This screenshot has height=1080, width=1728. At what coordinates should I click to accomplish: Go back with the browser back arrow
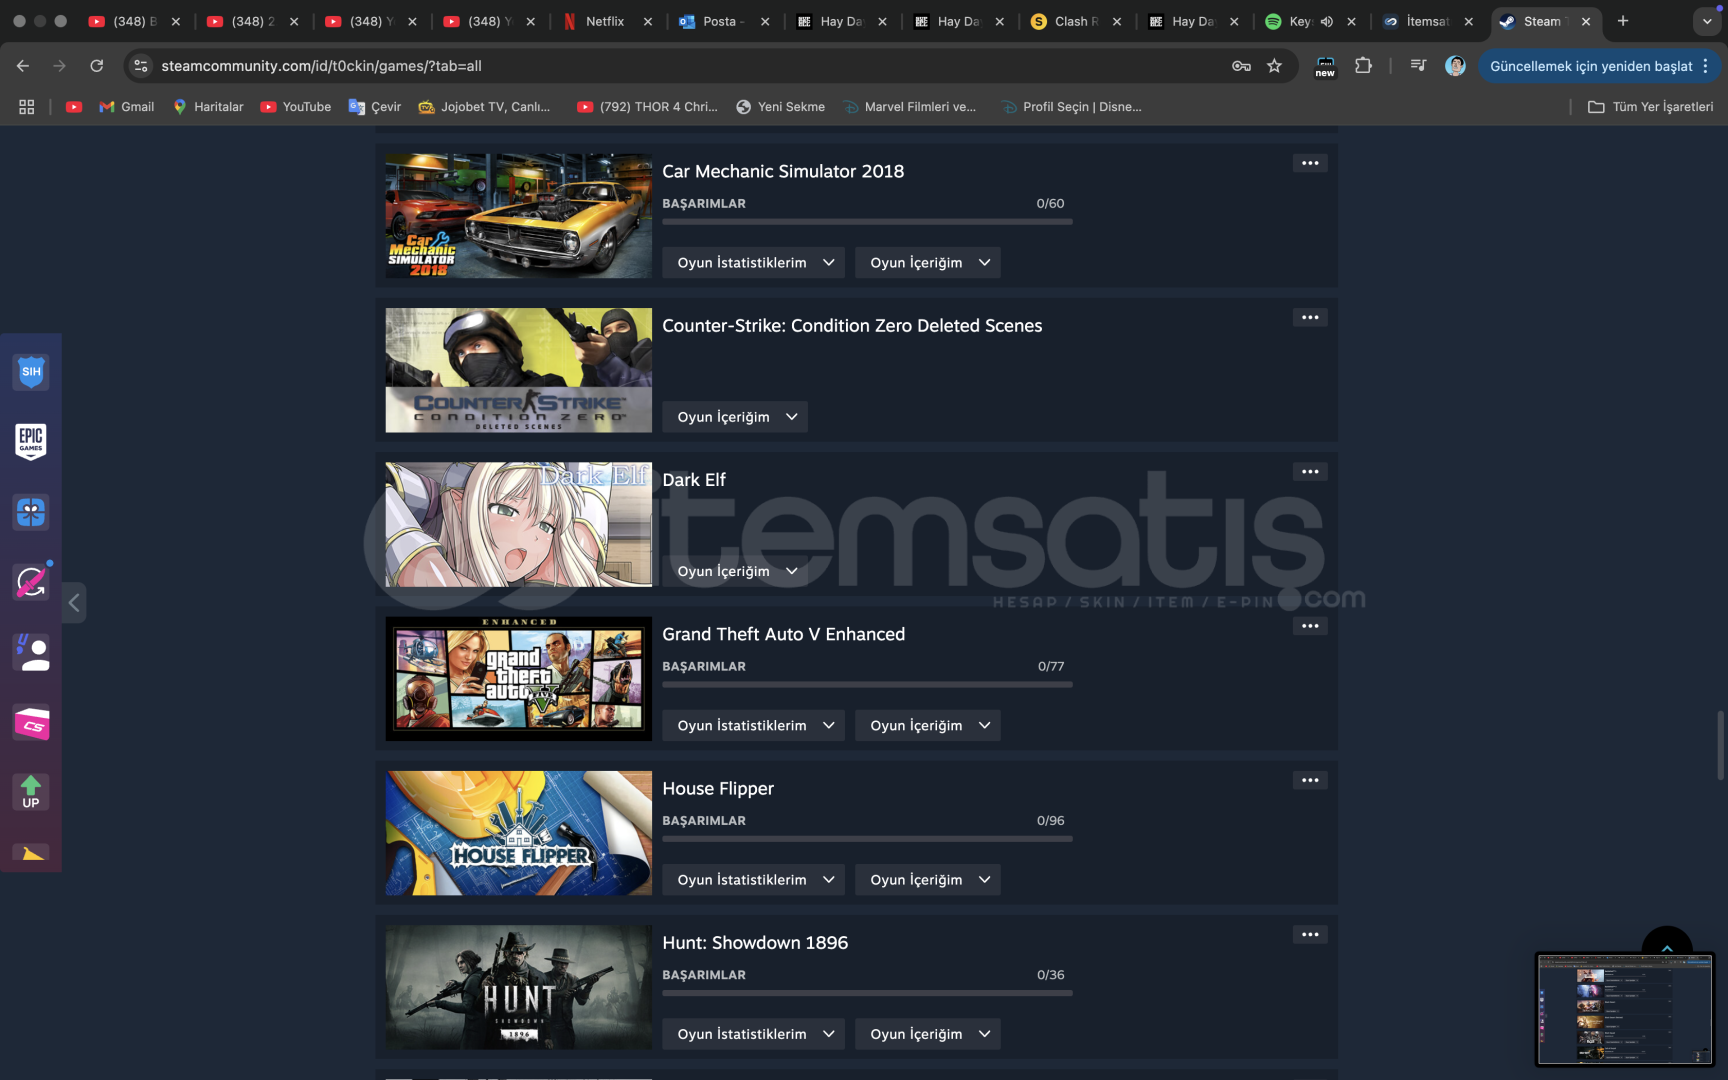(x=23, y=66)
